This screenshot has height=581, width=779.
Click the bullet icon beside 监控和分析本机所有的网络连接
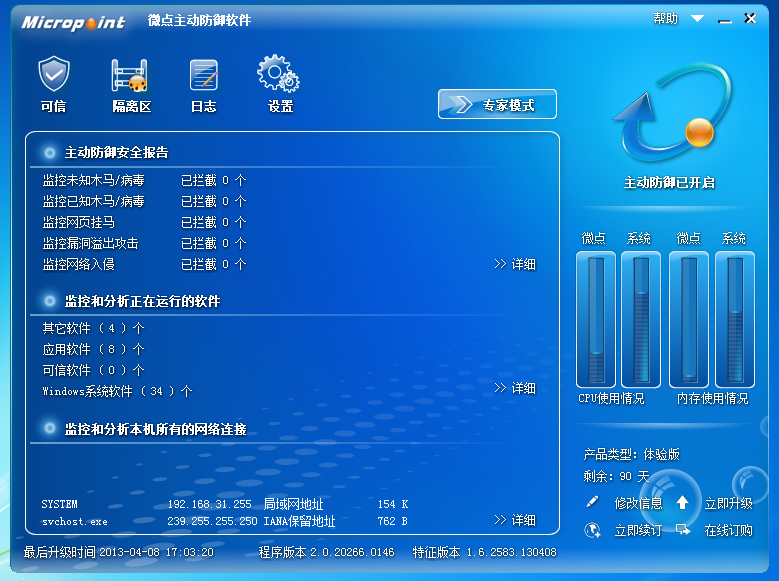click(x=50, y=428)
